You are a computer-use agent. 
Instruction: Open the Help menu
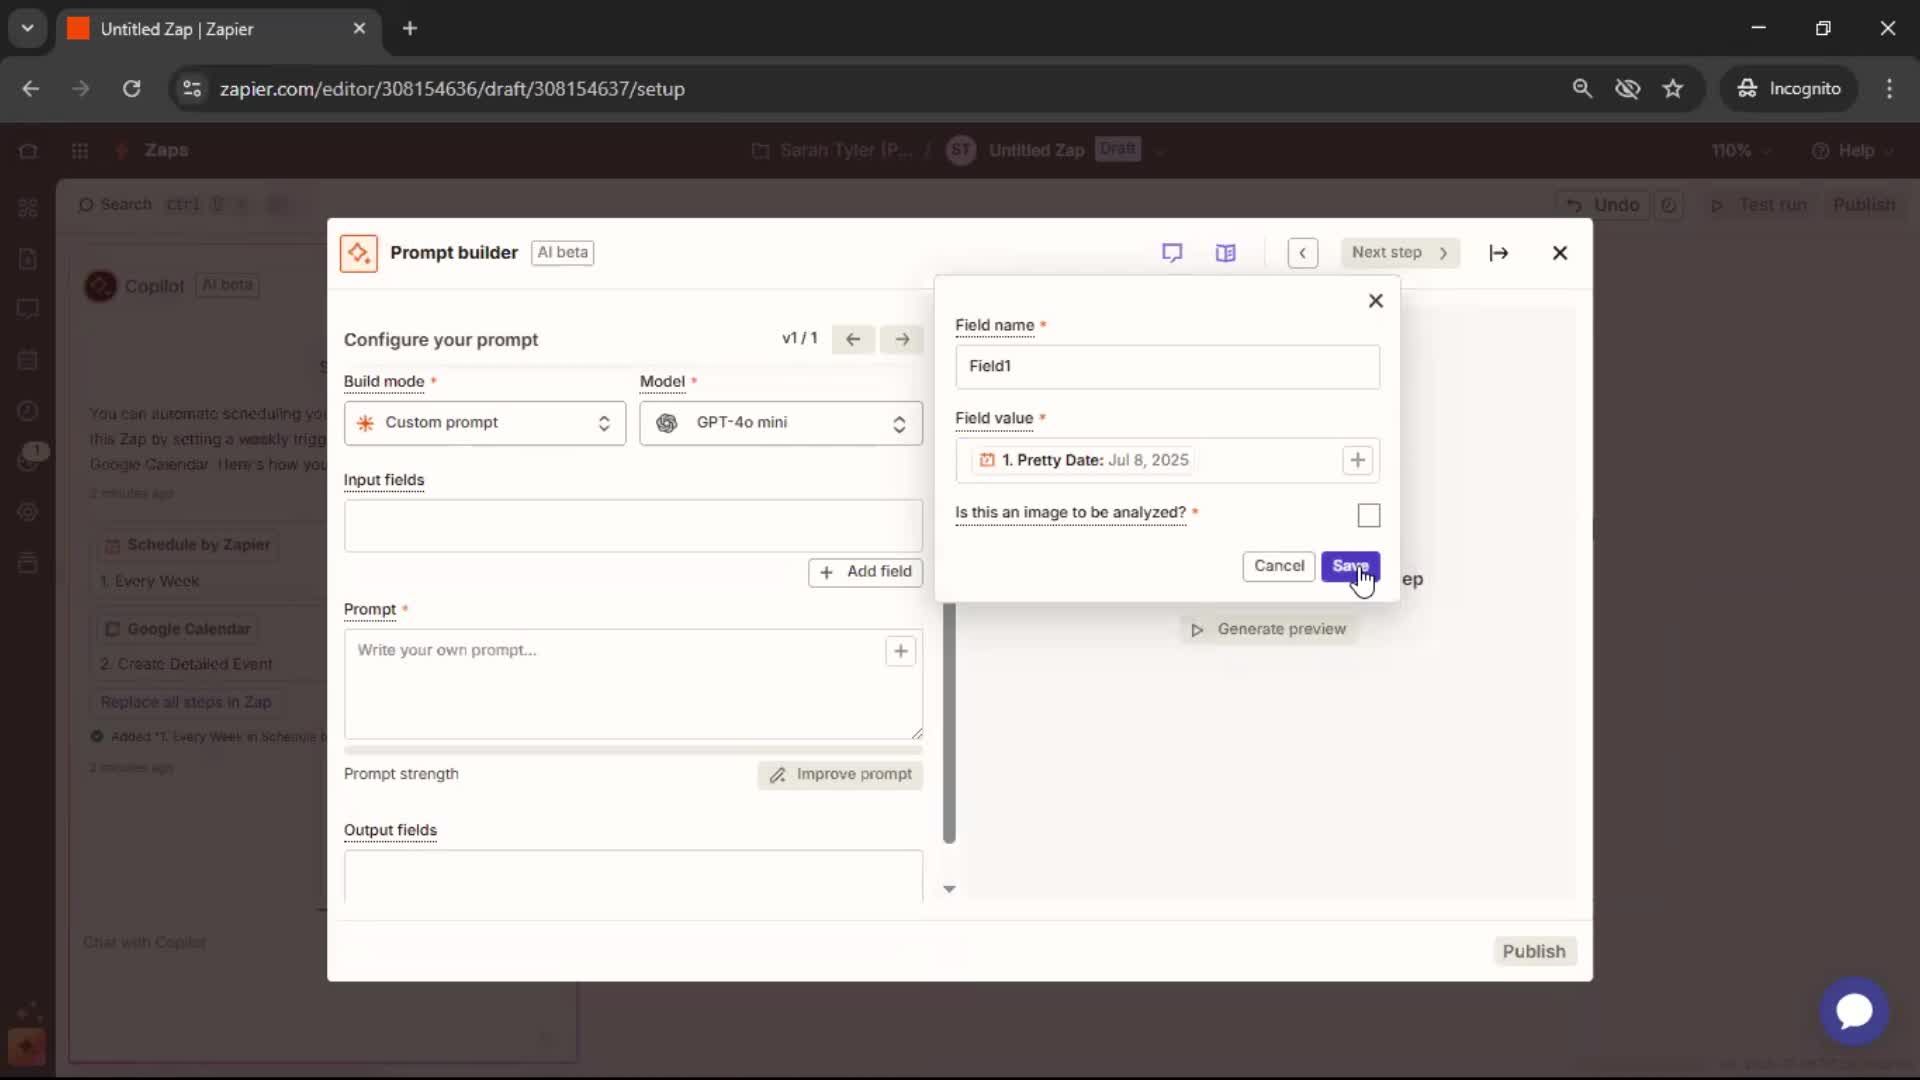pos(1853,151)
